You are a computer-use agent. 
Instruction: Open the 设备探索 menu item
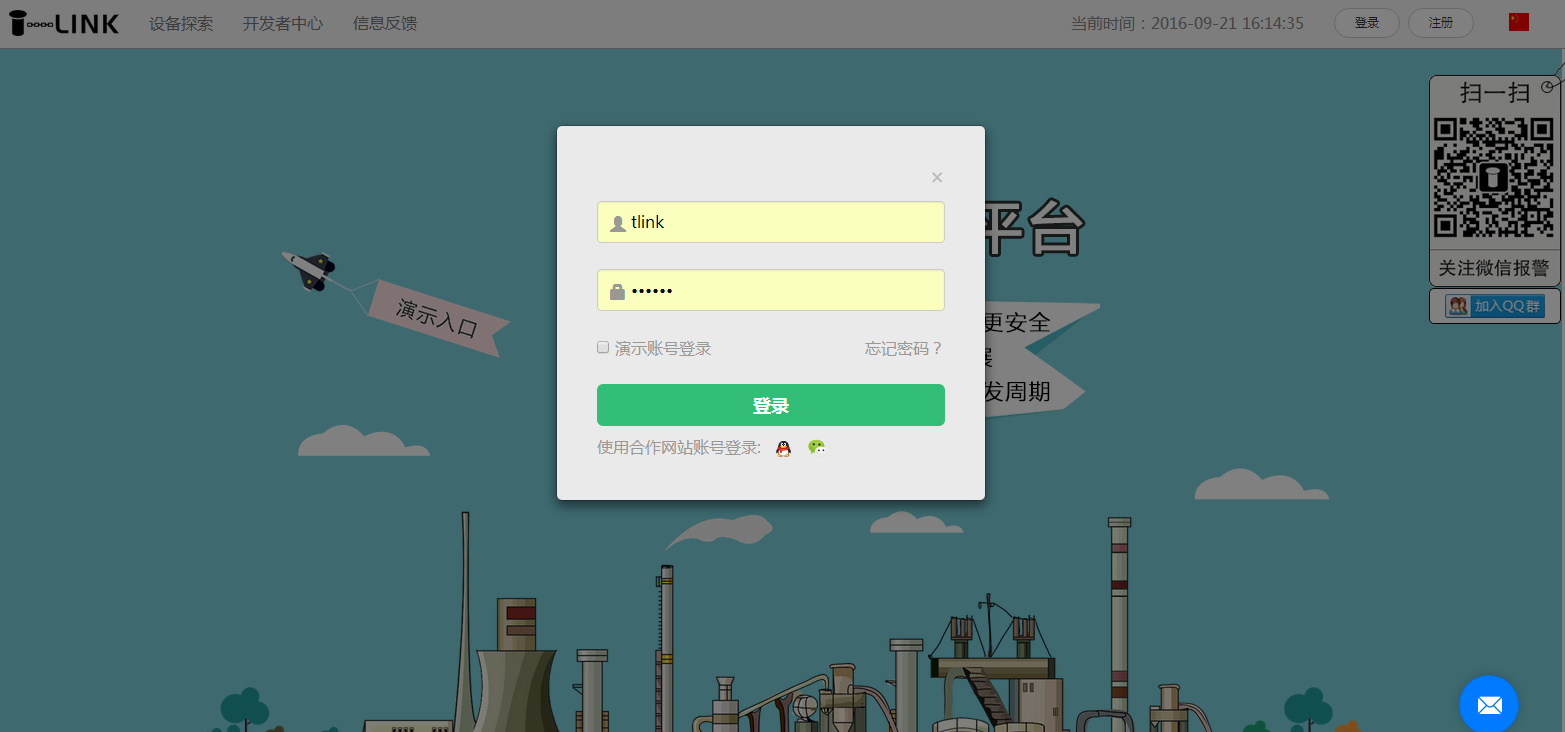pyautogui.click(x=181, y=23)
